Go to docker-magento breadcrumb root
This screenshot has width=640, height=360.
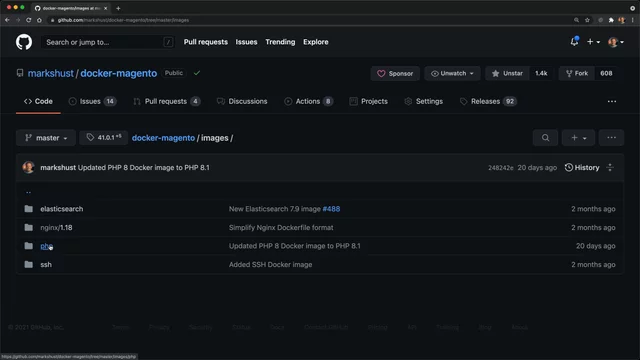[163, 138]
